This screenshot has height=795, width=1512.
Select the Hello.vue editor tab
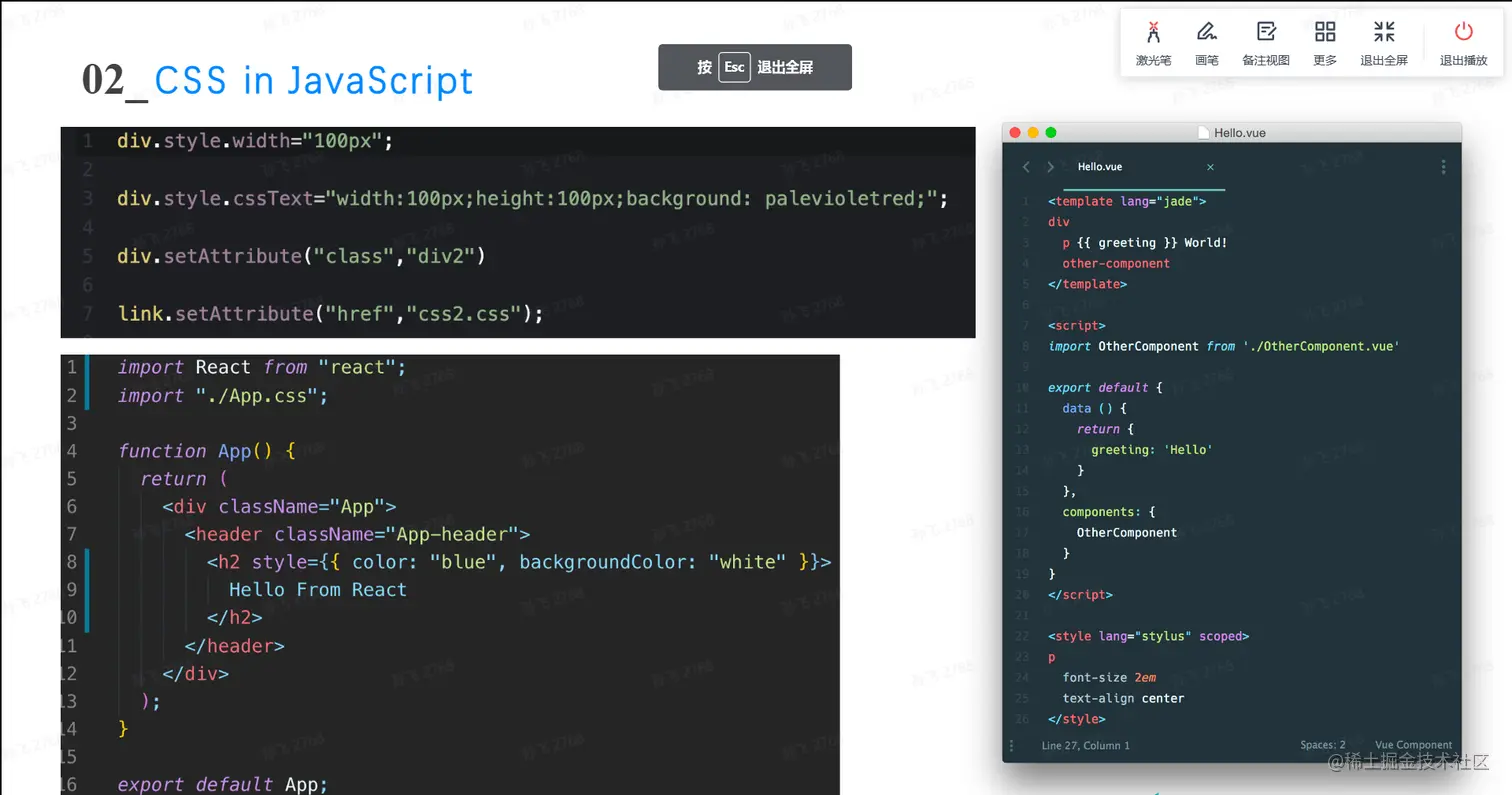click(x=1144, y=167)
